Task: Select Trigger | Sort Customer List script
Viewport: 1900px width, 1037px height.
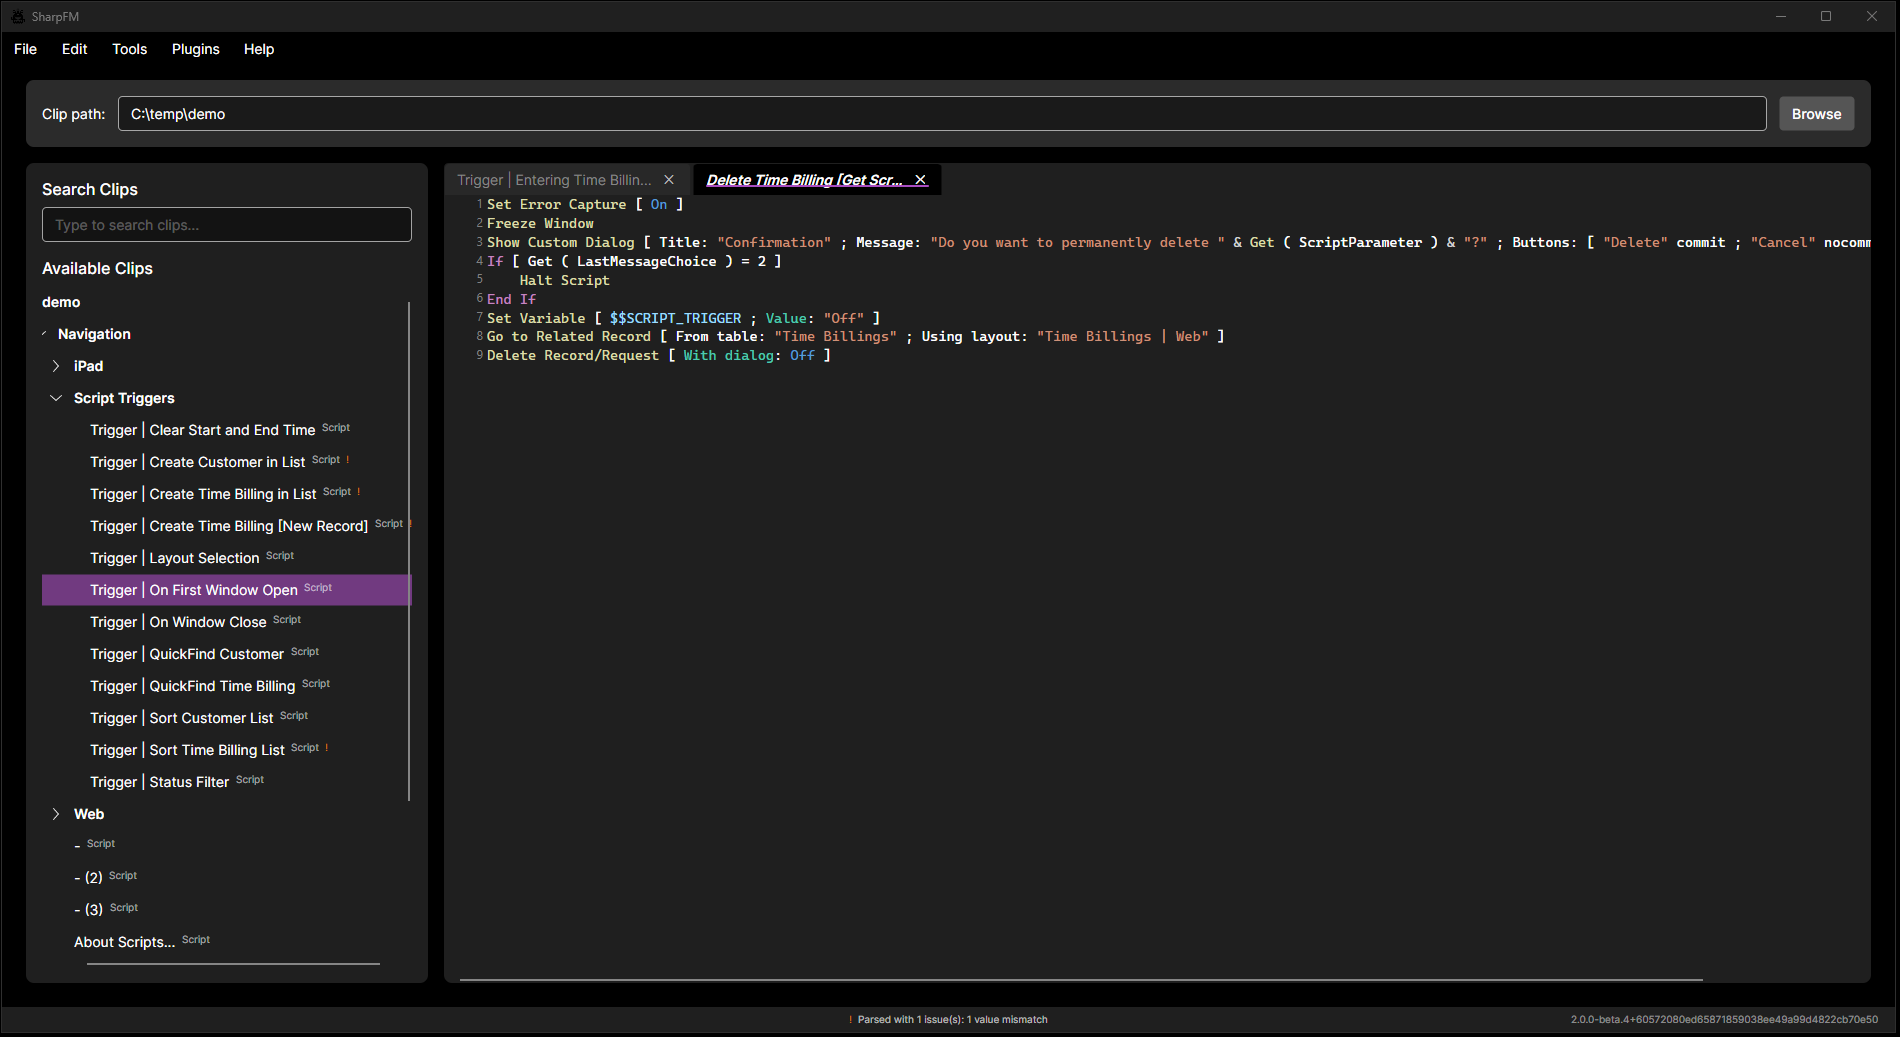Action: [226, 718]
